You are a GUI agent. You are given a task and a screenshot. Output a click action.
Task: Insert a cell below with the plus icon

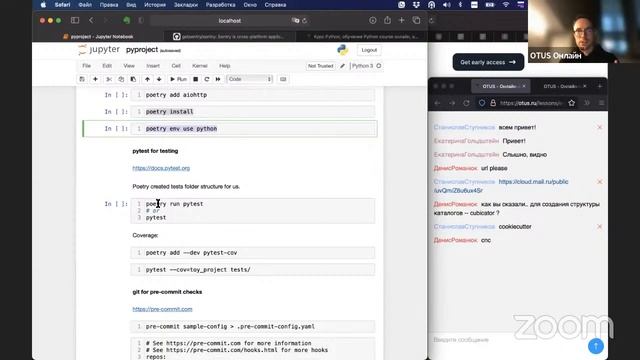95,79
